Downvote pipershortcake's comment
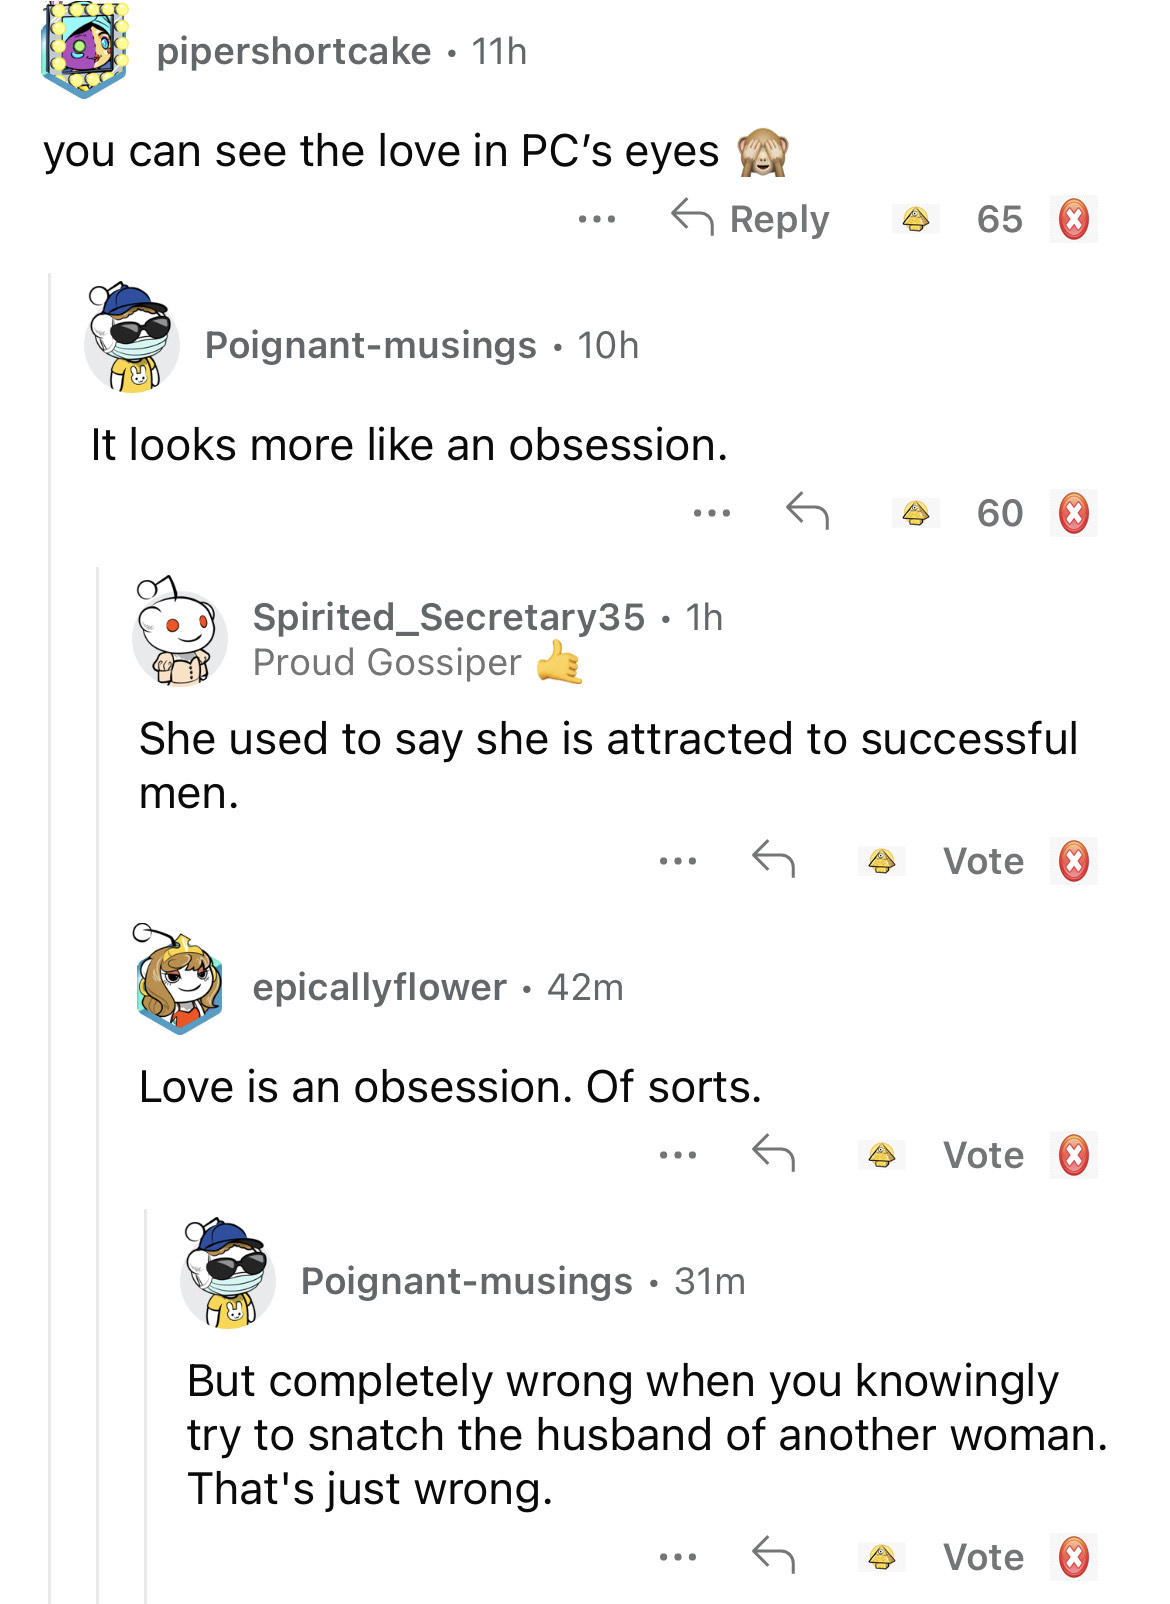Image resolution: width=1170 pixels, height=1604 pixels. (x=1073, y=219)
